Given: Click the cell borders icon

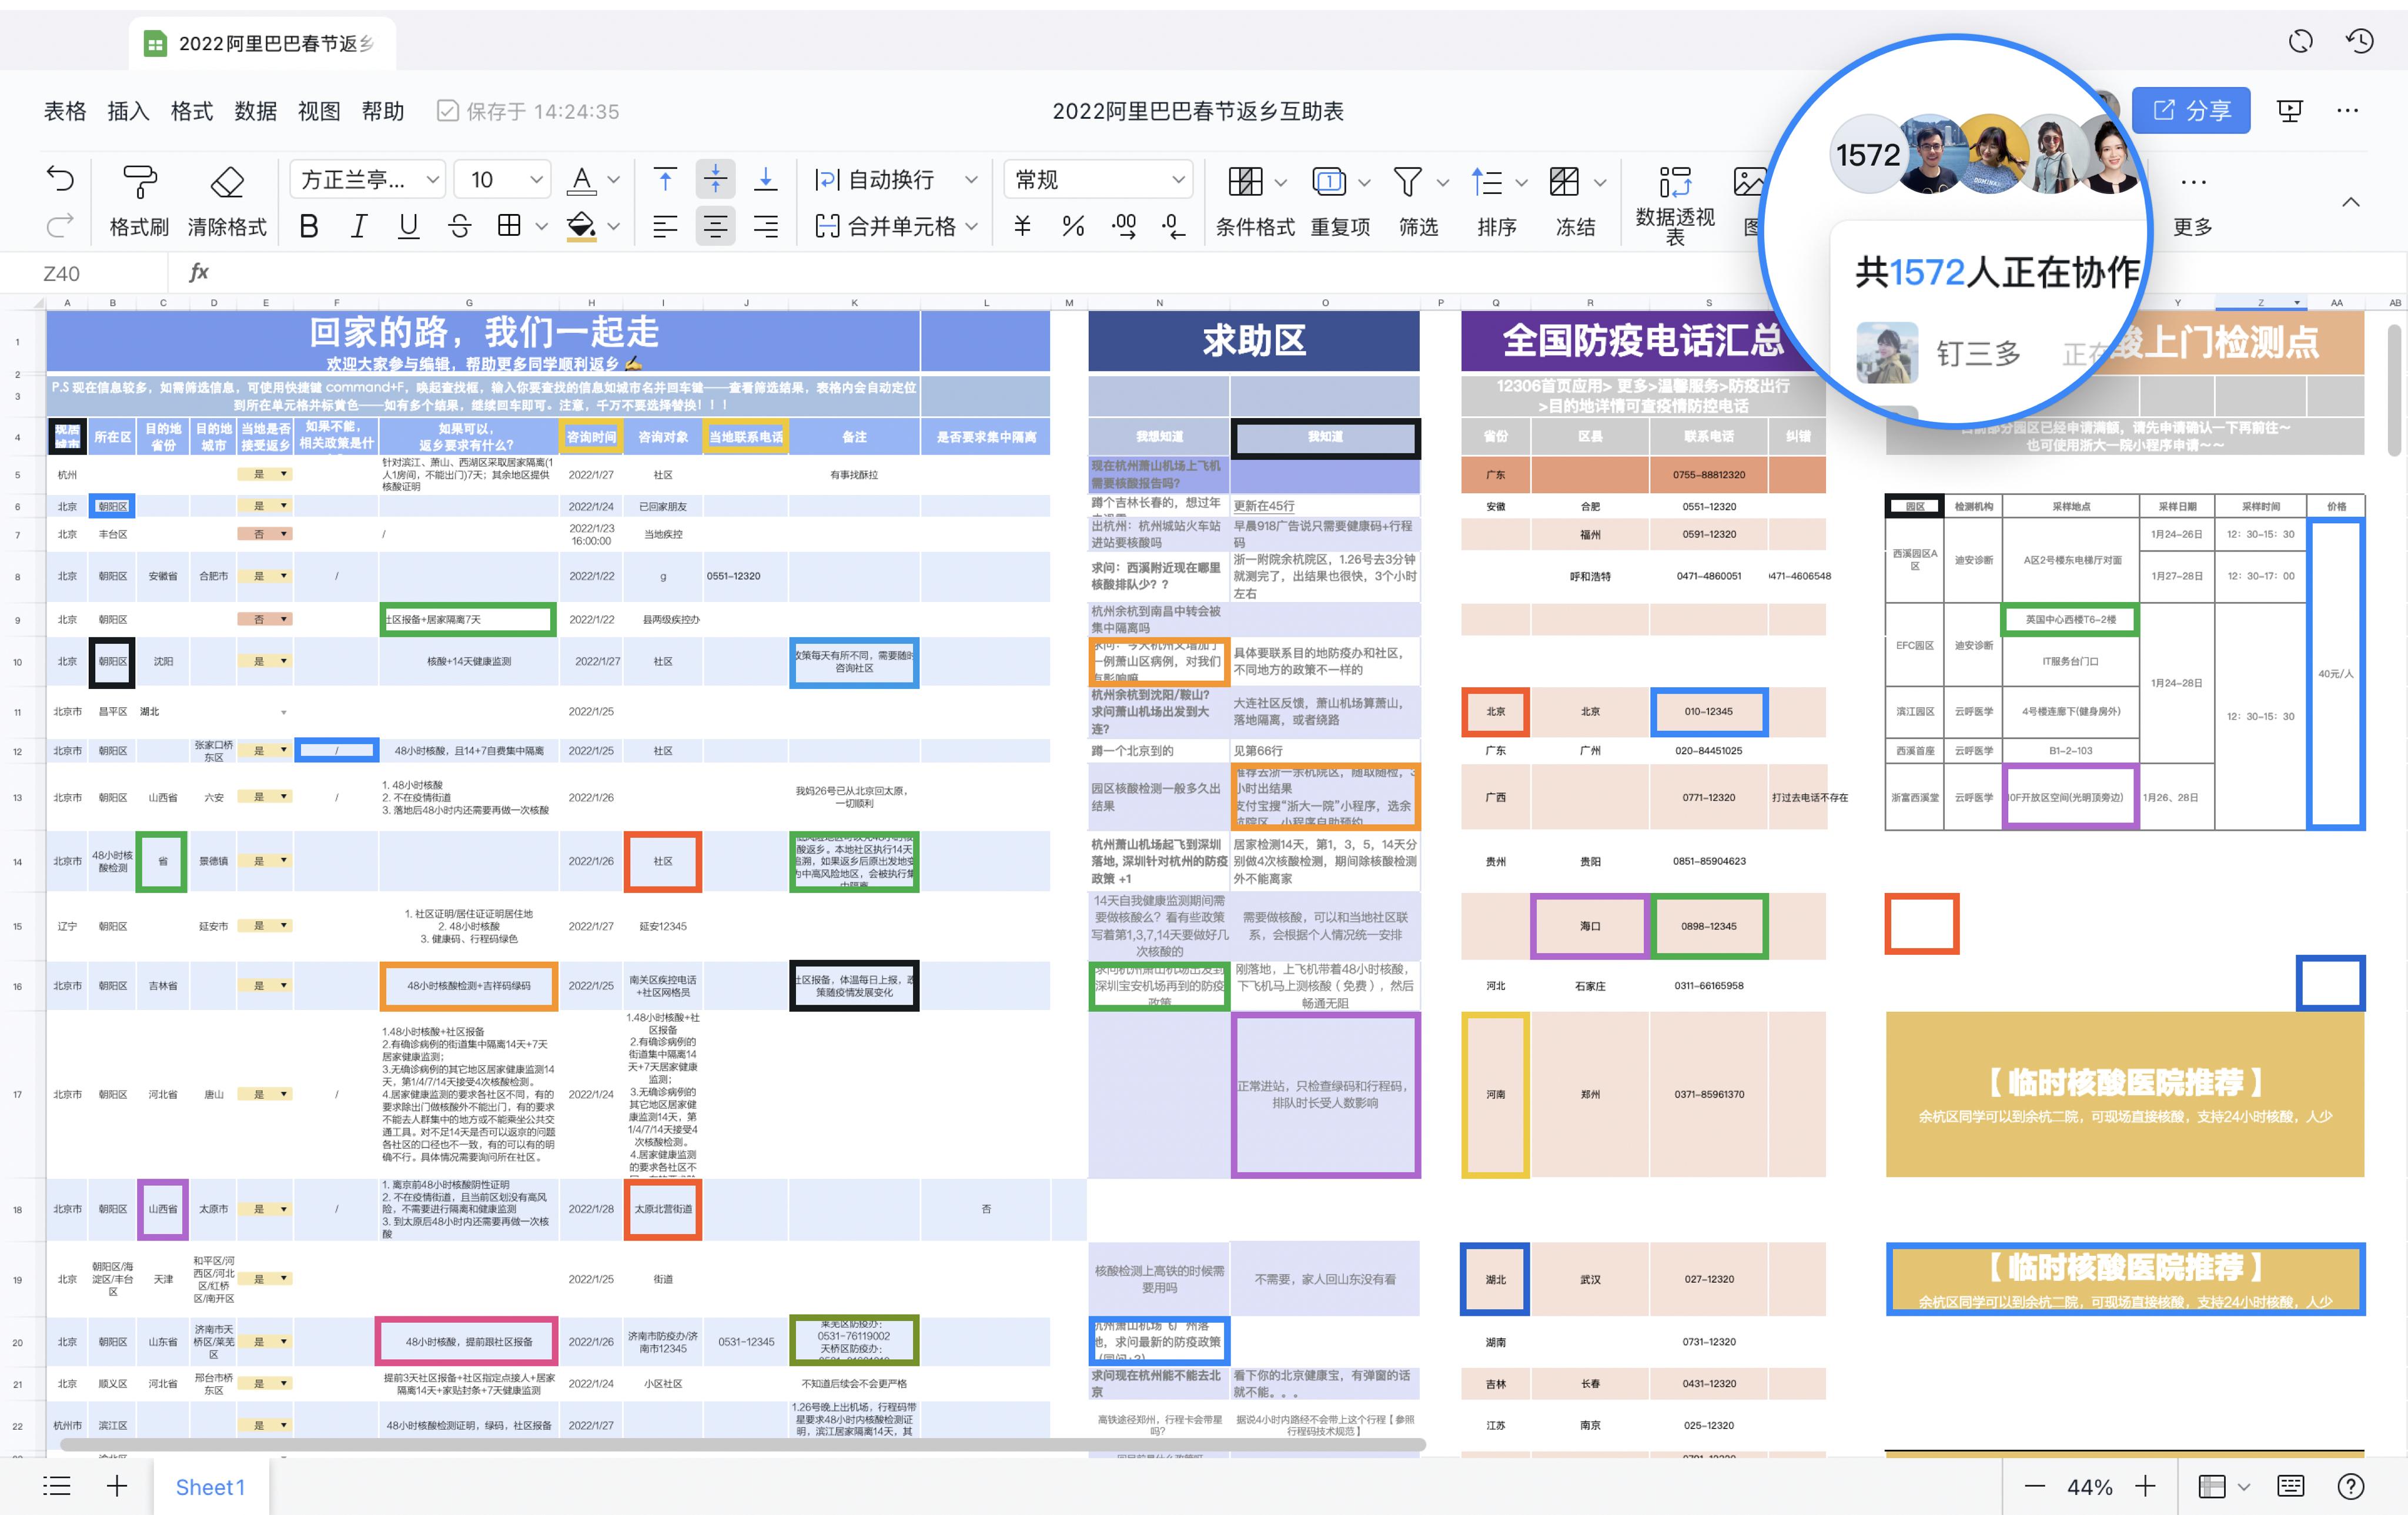Looking at the screenshot, I should (x=509, y=226).
